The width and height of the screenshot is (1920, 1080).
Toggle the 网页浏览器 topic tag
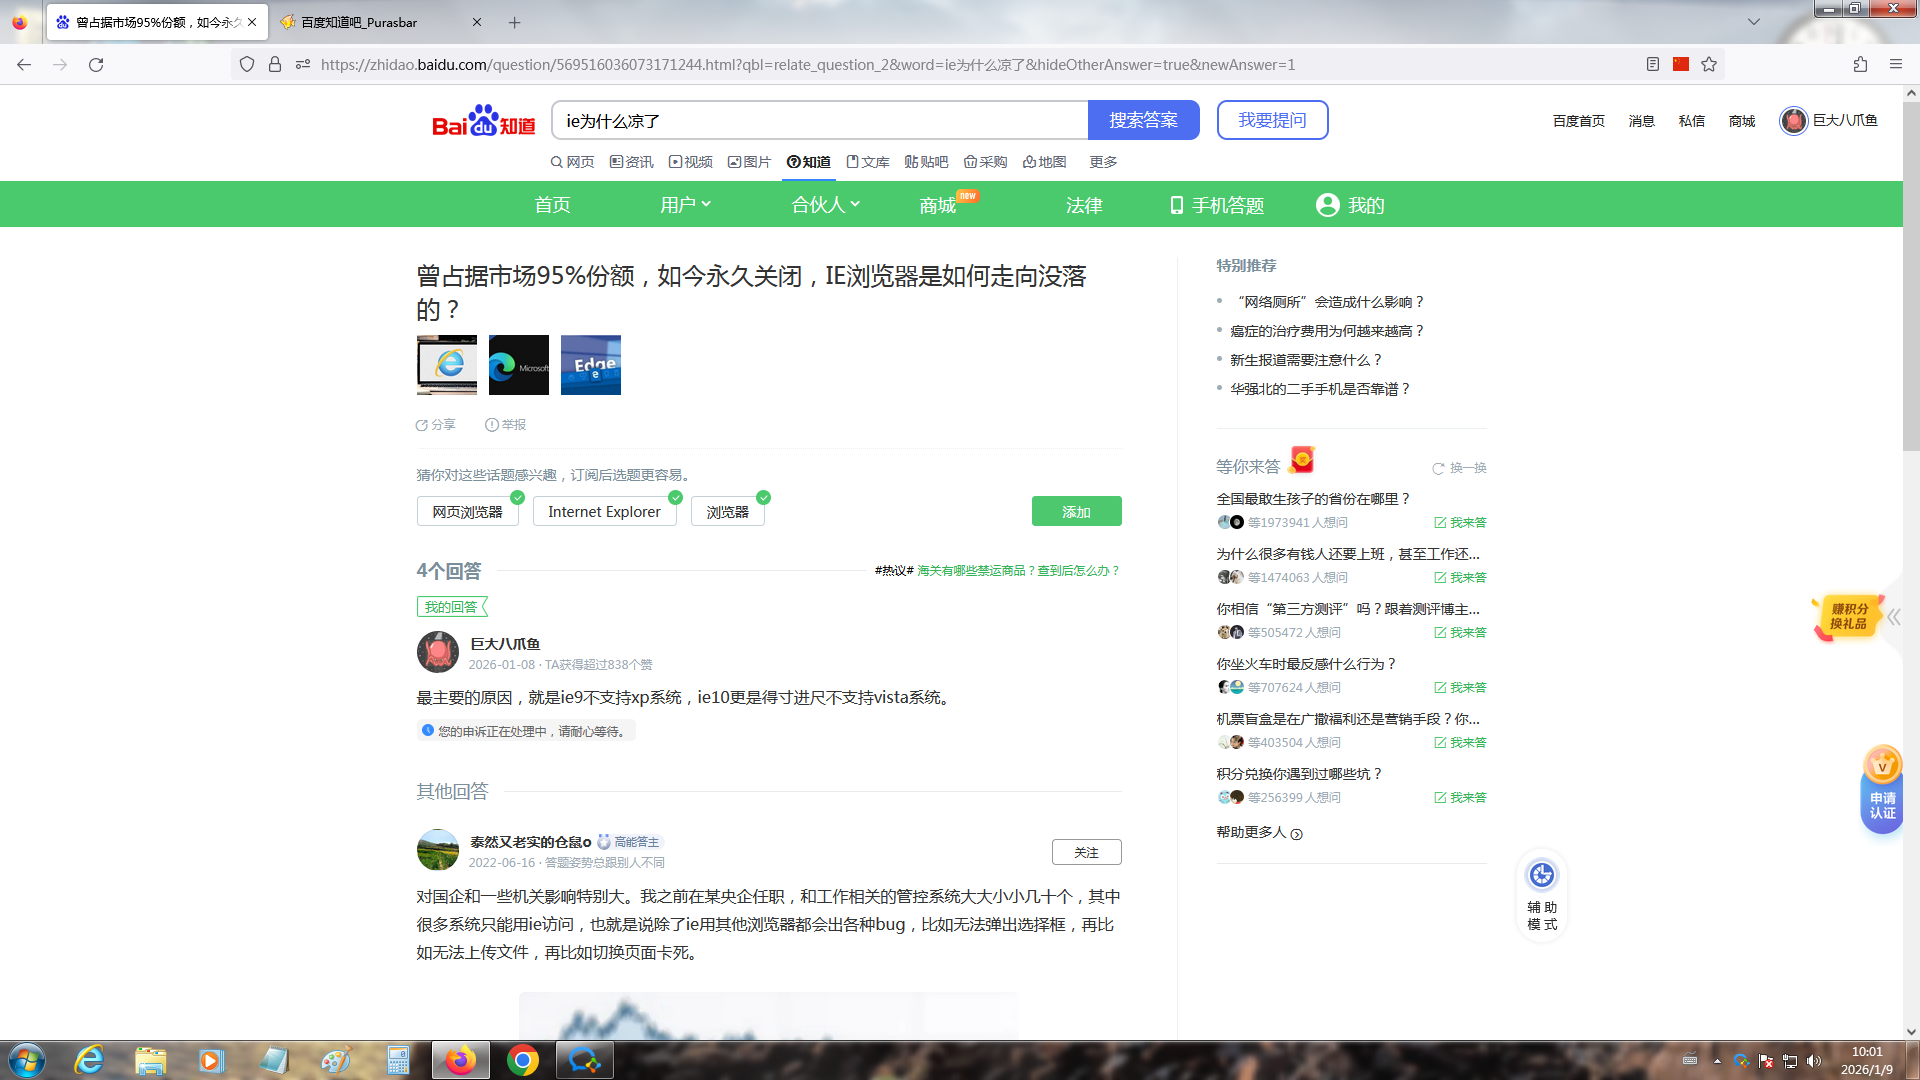[467, 512]
